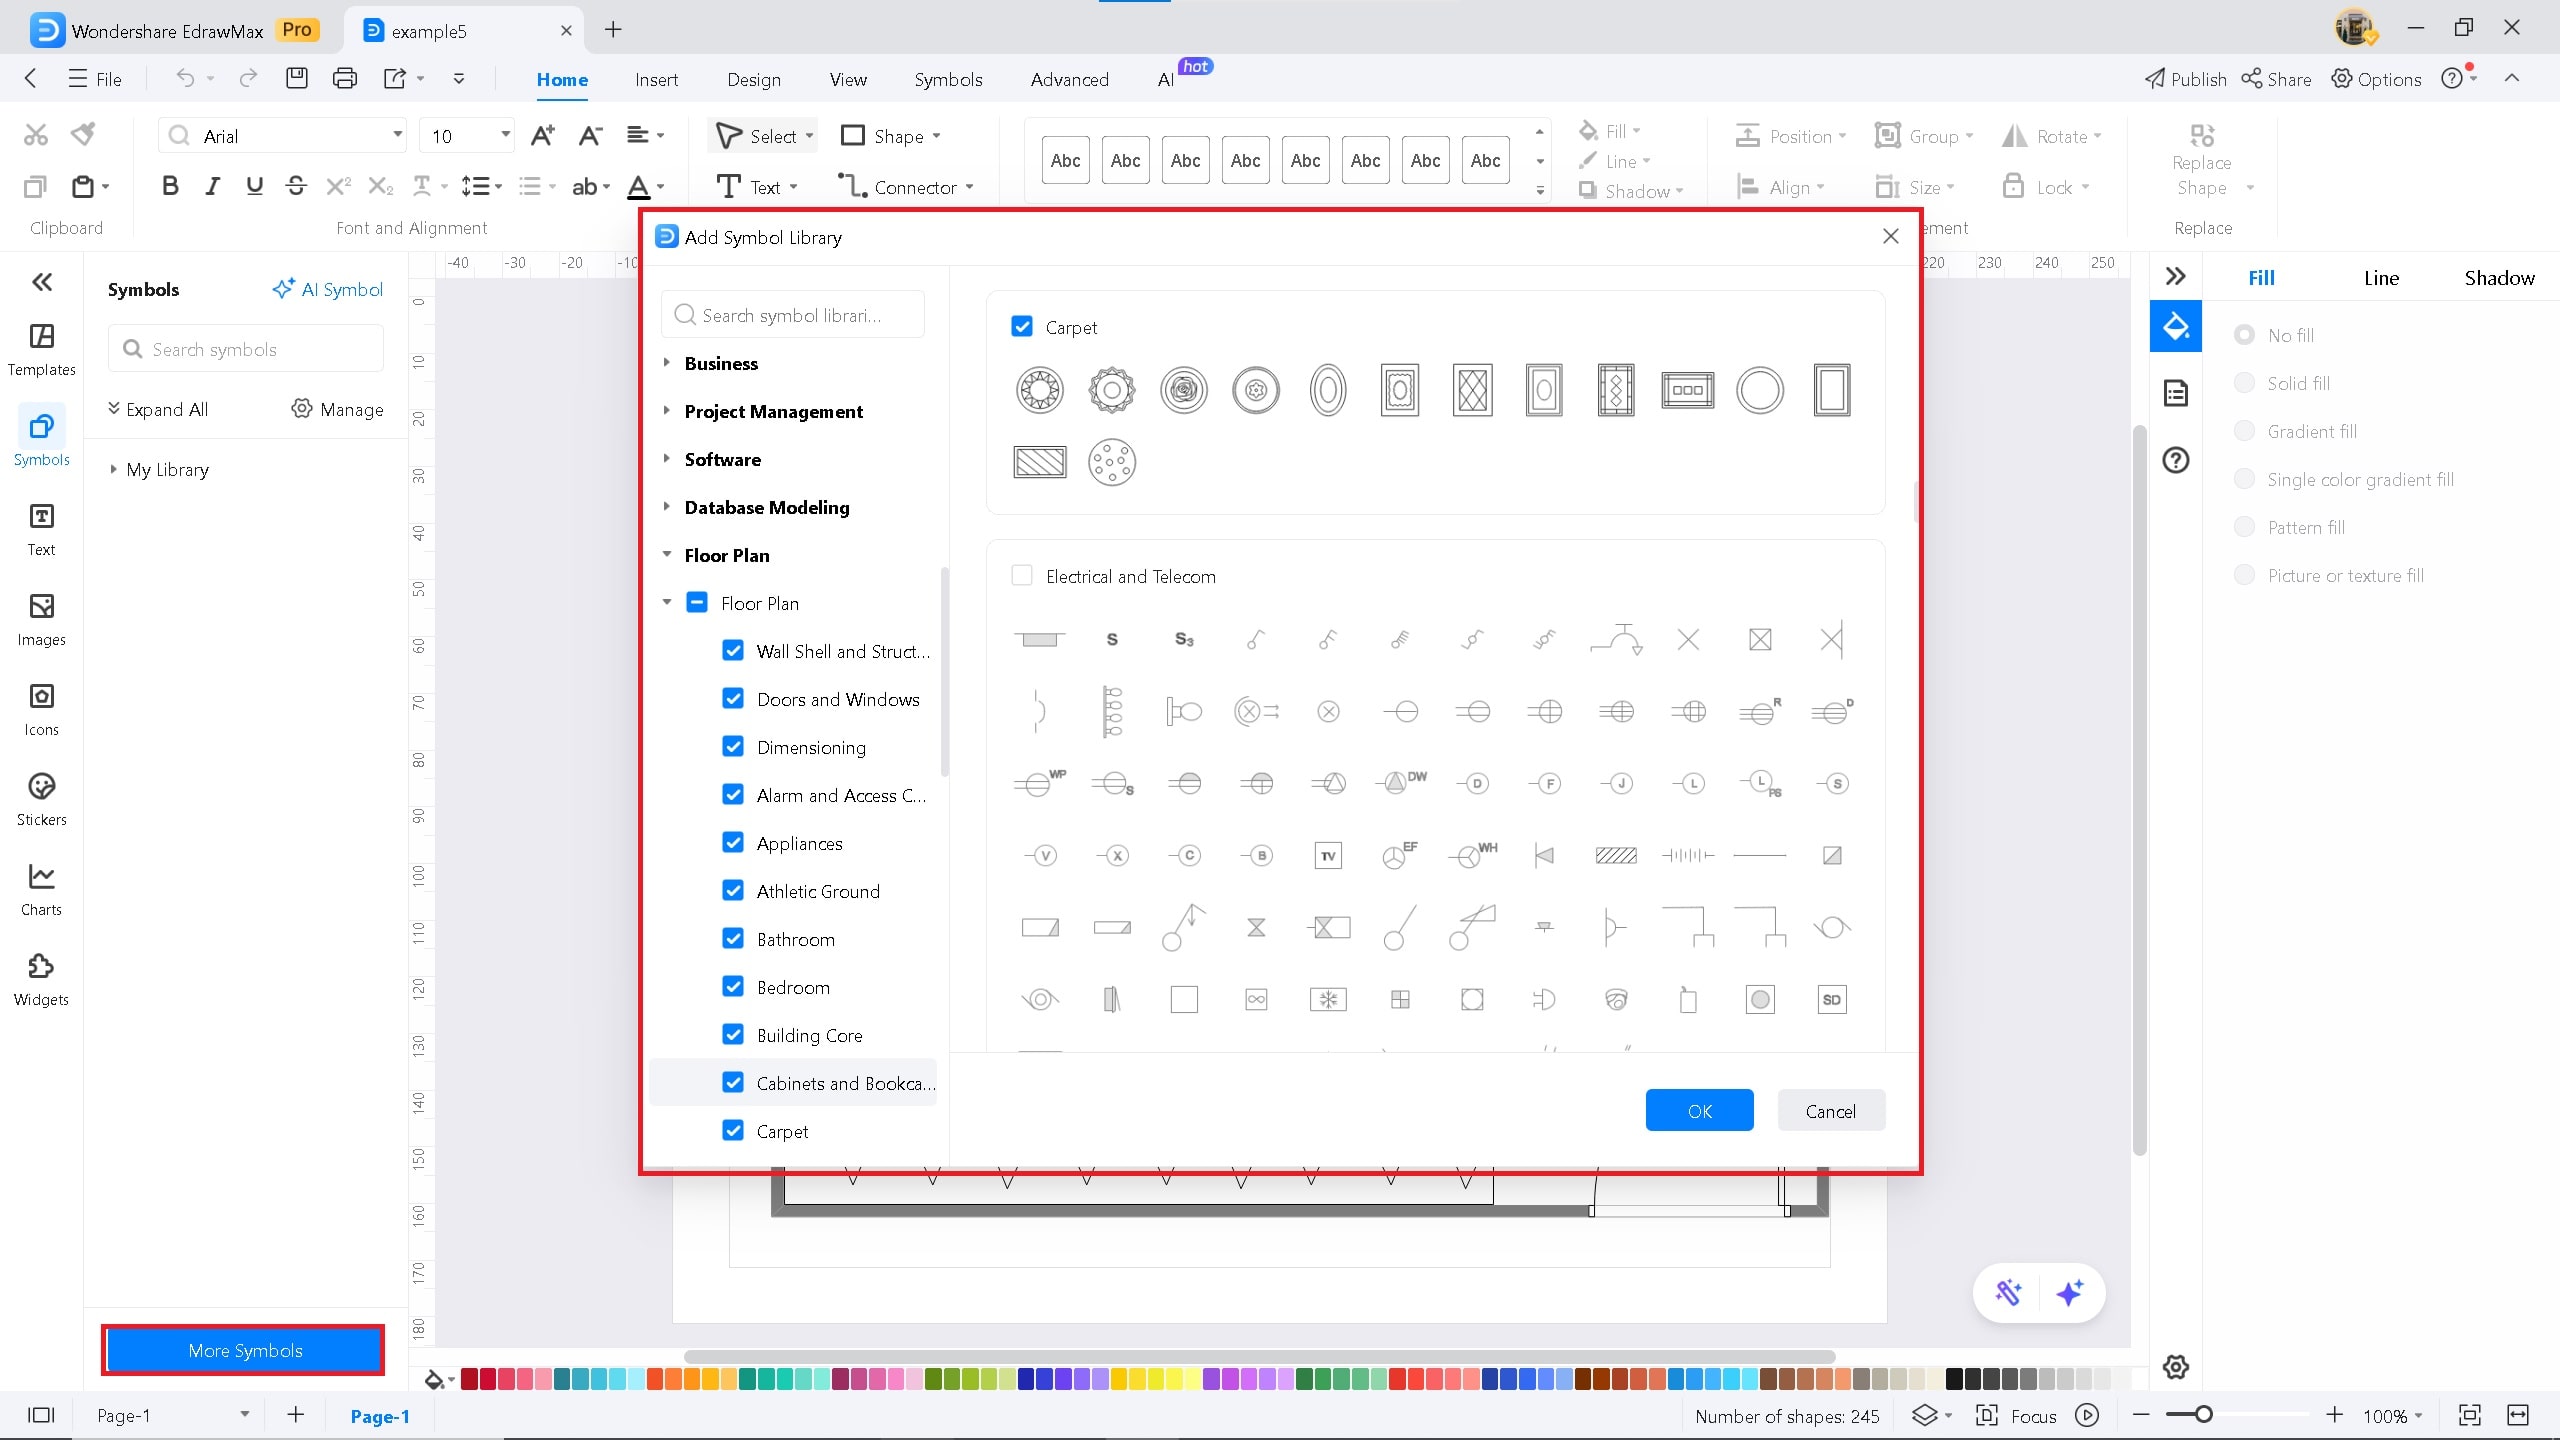Click the Cancel button in dialog

(x=1831, y=1110)
